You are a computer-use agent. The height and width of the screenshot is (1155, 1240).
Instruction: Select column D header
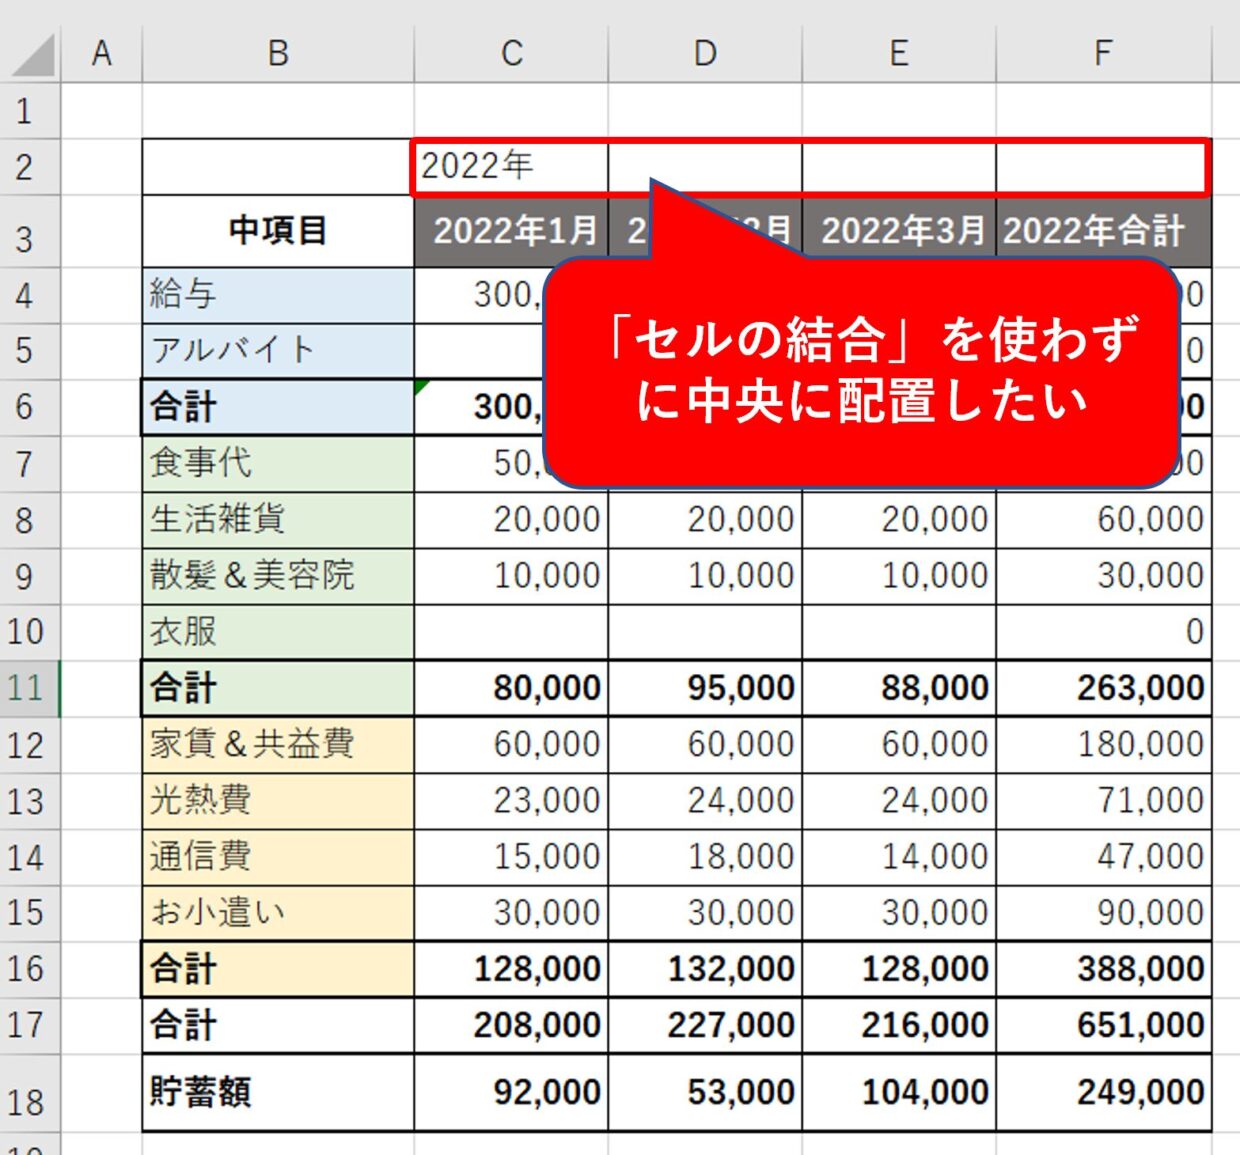[x=705, y=54]
